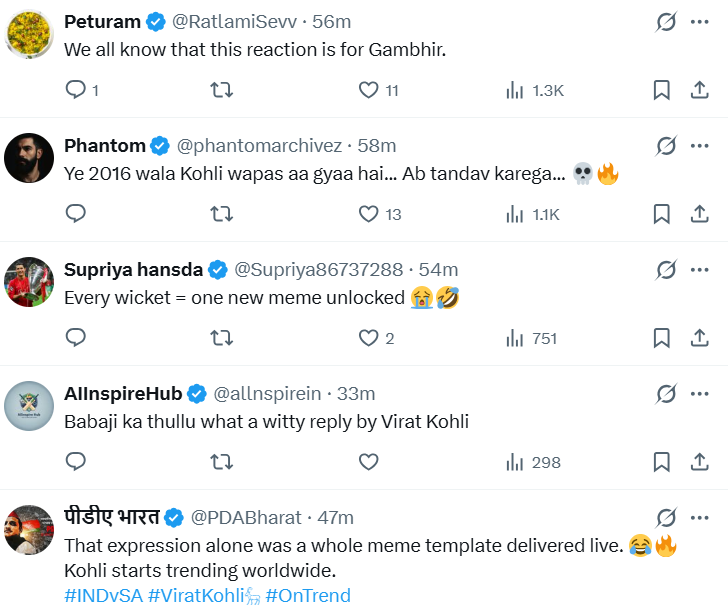
Task: Open the #ViratKohli hashtag
Action: point(198,596)
